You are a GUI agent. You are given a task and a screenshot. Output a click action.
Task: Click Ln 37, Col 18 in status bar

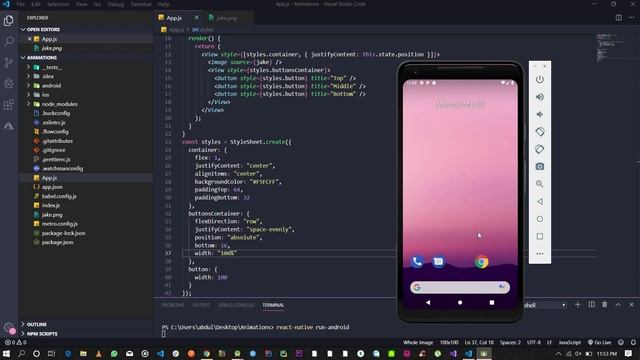pos(479,342)
